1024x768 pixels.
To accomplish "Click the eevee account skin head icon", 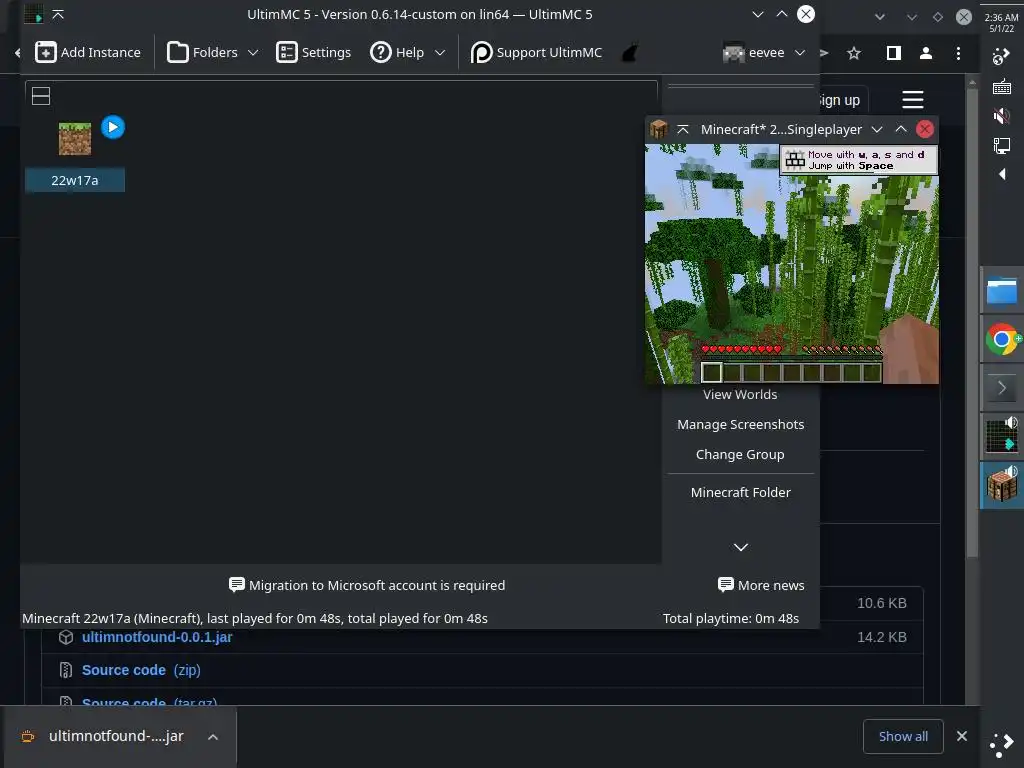I will [x=733, y=52].
